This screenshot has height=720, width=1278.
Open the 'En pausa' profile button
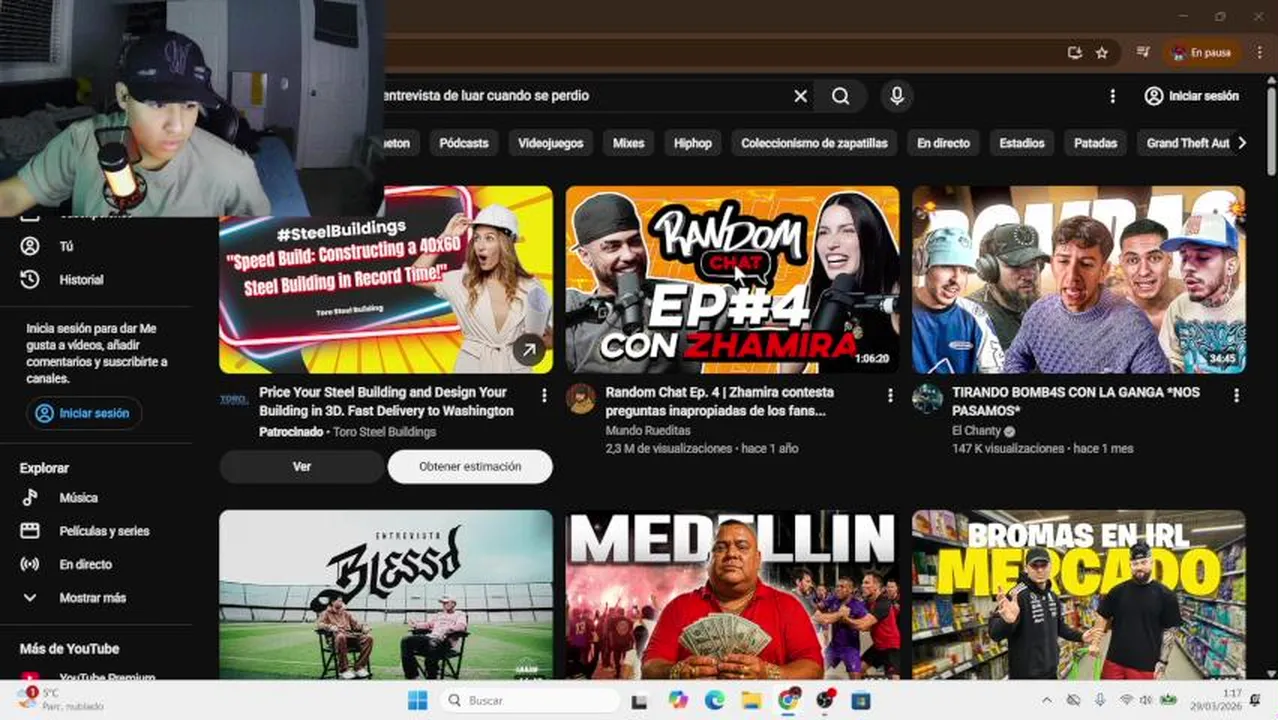(1202, 53)
